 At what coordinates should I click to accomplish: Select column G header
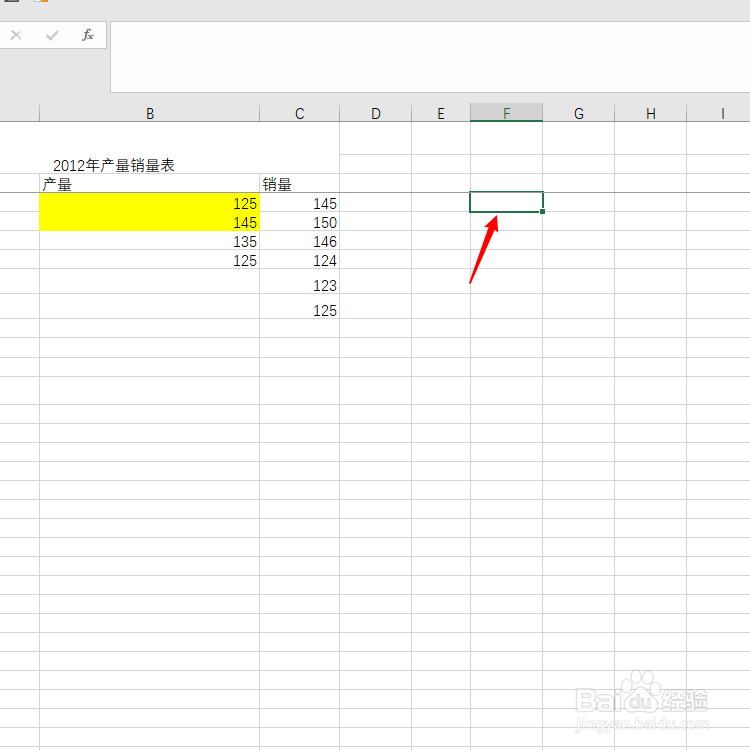[578, 113]
